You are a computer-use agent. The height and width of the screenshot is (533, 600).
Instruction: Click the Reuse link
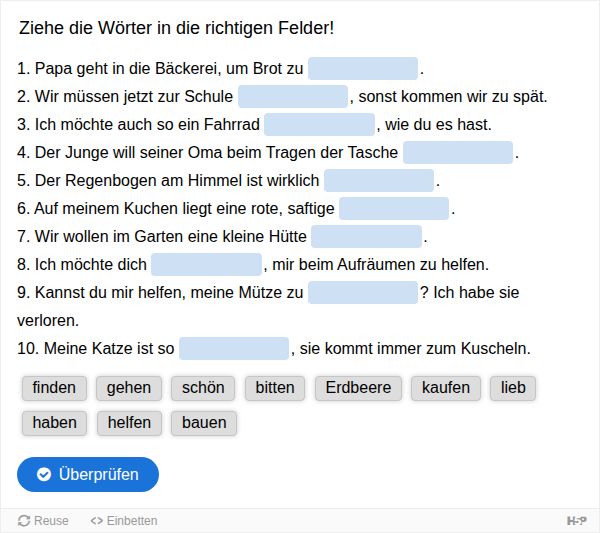(x=43, y=520)
